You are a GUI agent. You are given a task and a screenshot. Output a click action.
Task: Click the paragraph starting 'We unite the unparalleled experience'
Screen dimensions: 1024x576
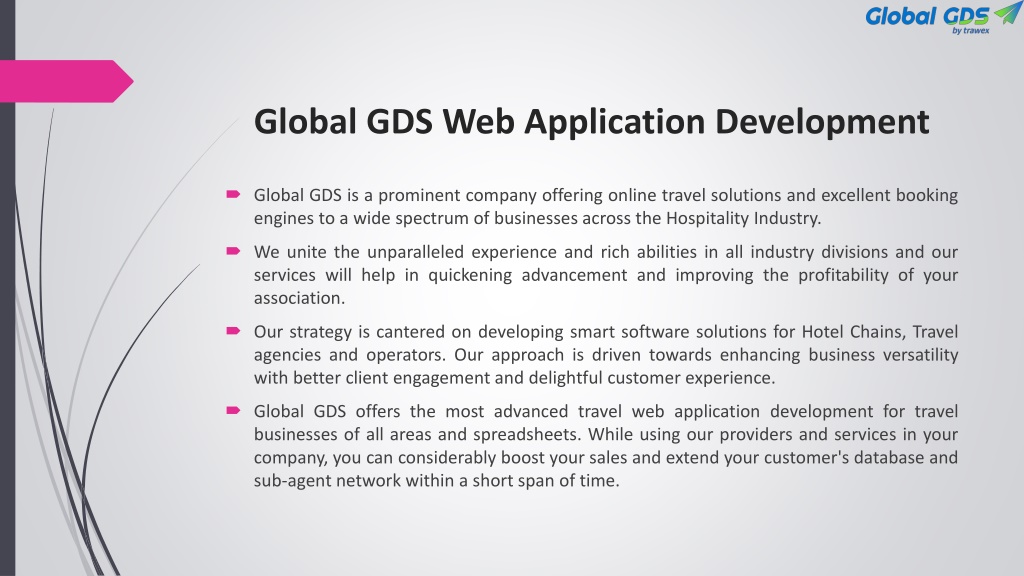coord(605,275)
